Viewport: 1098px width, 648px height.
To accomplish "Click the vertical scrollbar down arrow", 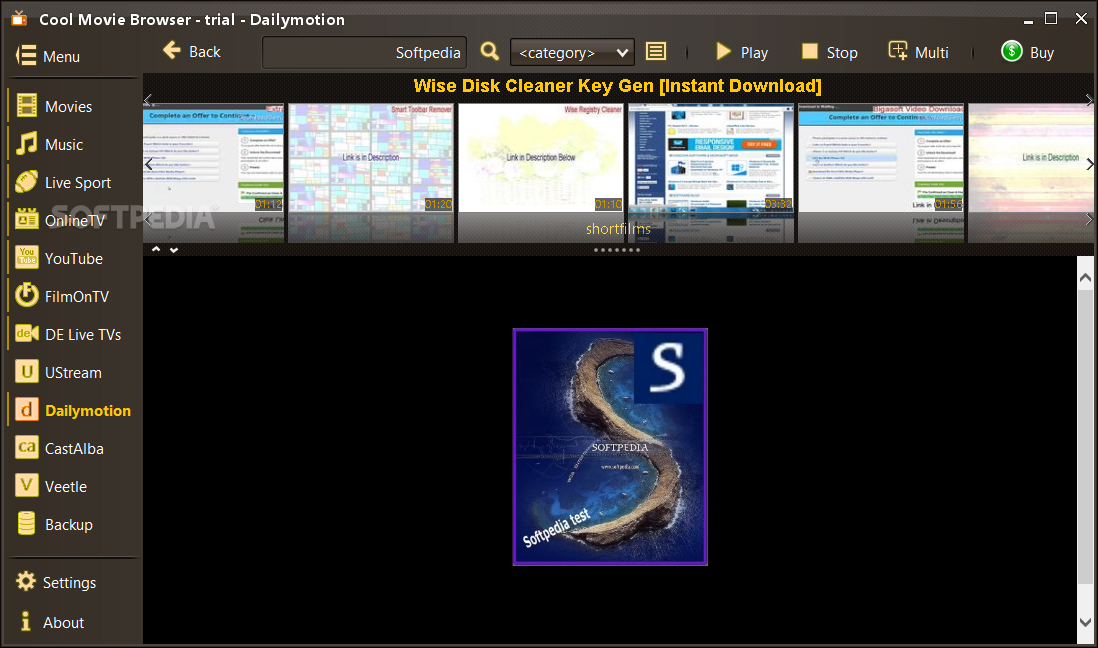I will 1085,621.
